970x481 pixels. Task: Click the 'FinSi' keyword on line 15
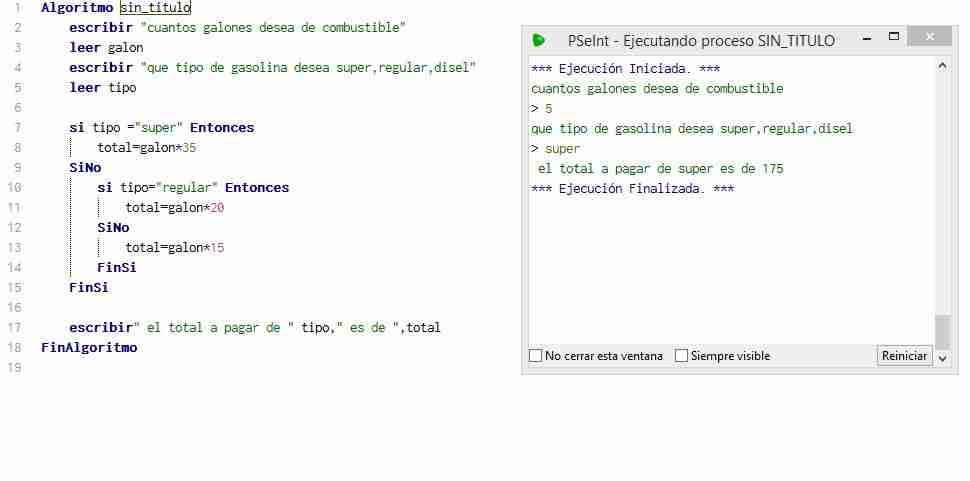(88, 287)
